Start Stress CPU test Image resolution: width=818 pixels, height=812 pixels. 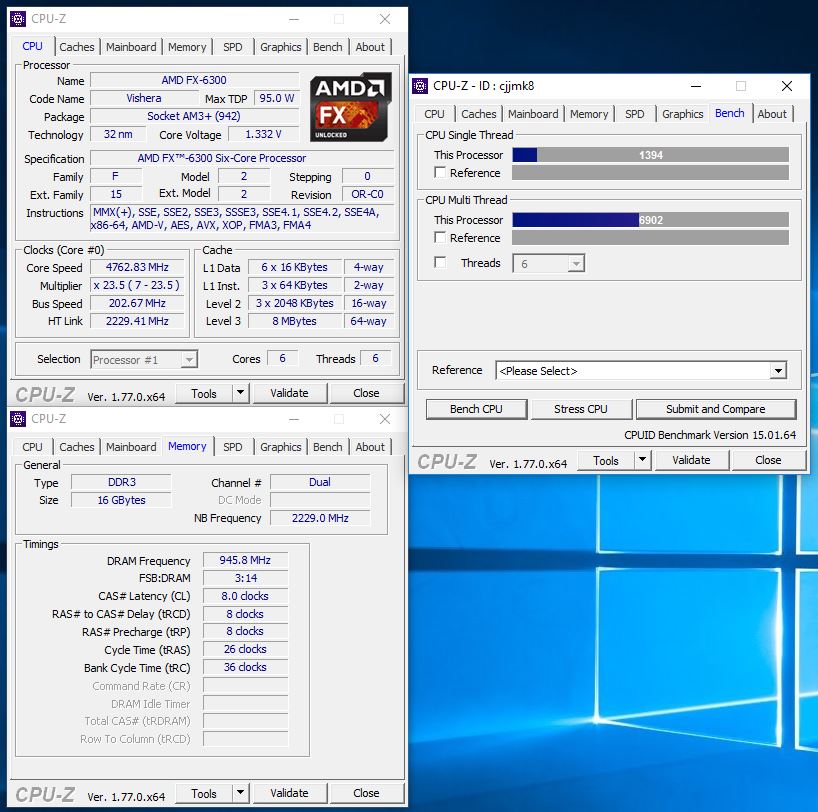[581, 409]
